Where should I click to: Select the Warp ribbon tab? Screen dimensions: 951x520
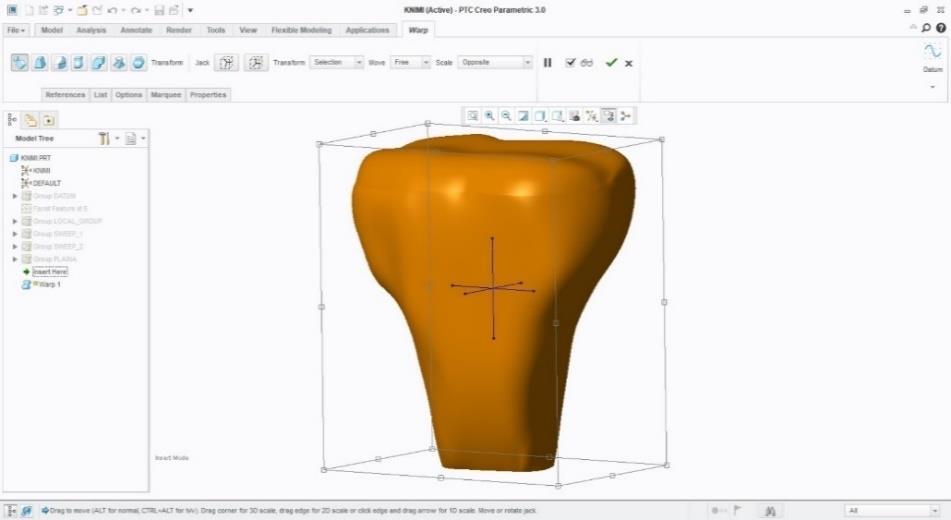[x=418, y=30]
